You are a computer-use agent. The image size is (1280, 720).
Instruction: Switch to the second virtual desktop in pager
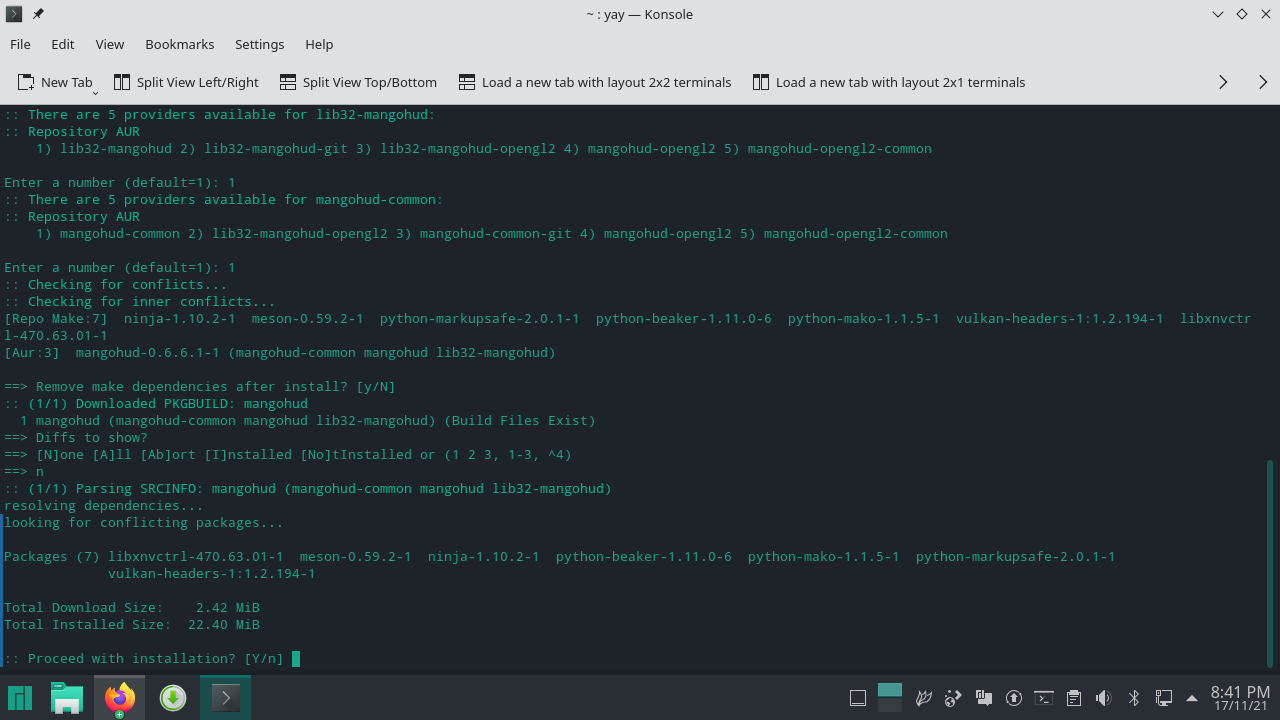coord(889,705)
